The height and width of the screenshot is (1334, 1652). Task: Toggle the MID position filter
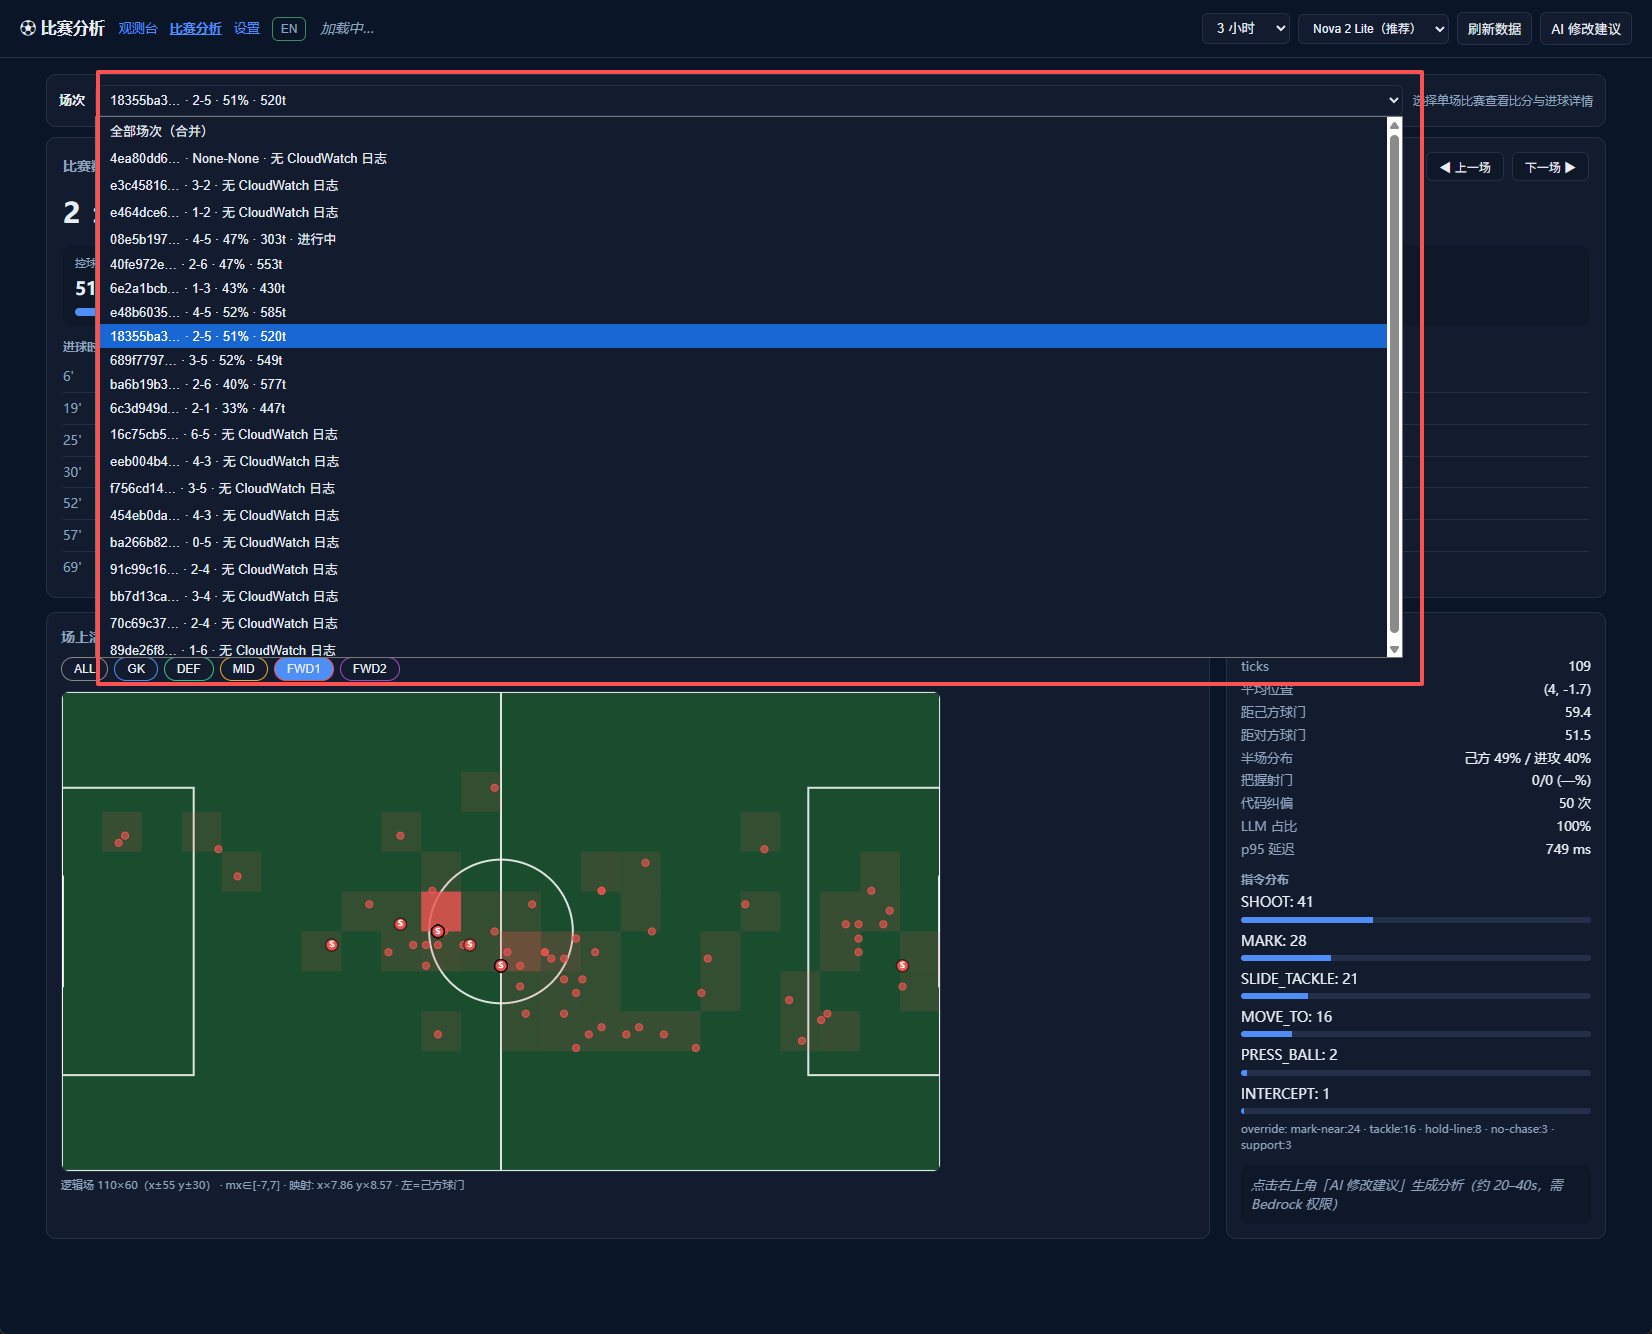coord(243,669)
